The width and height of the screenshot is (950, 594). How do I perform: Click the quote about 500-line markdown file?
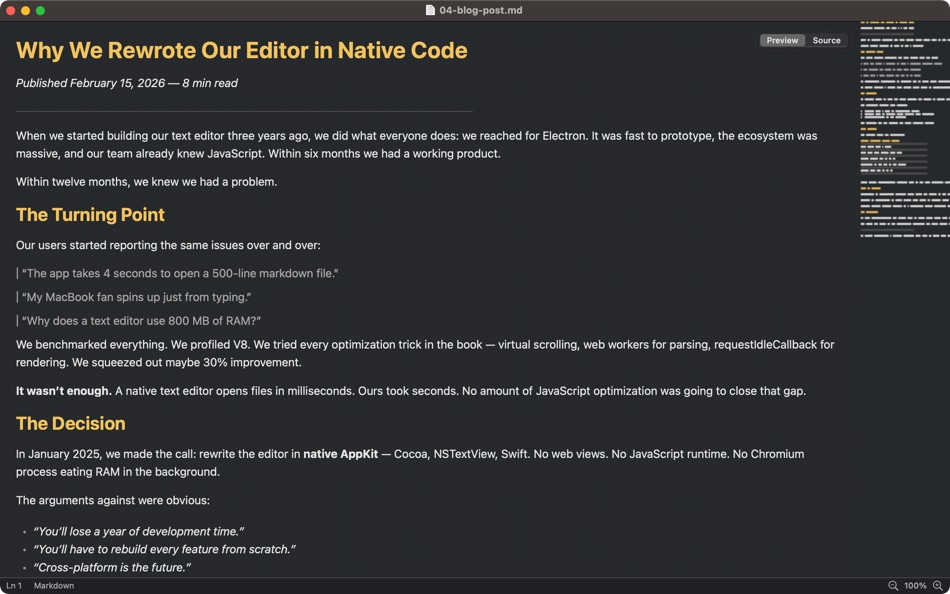pos(180,273)
